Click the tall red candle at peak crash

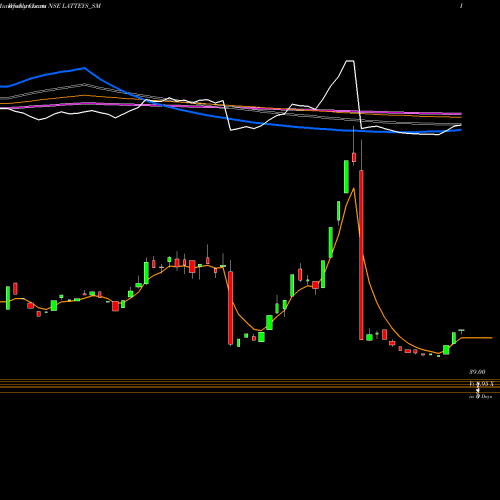click(361, 255)
